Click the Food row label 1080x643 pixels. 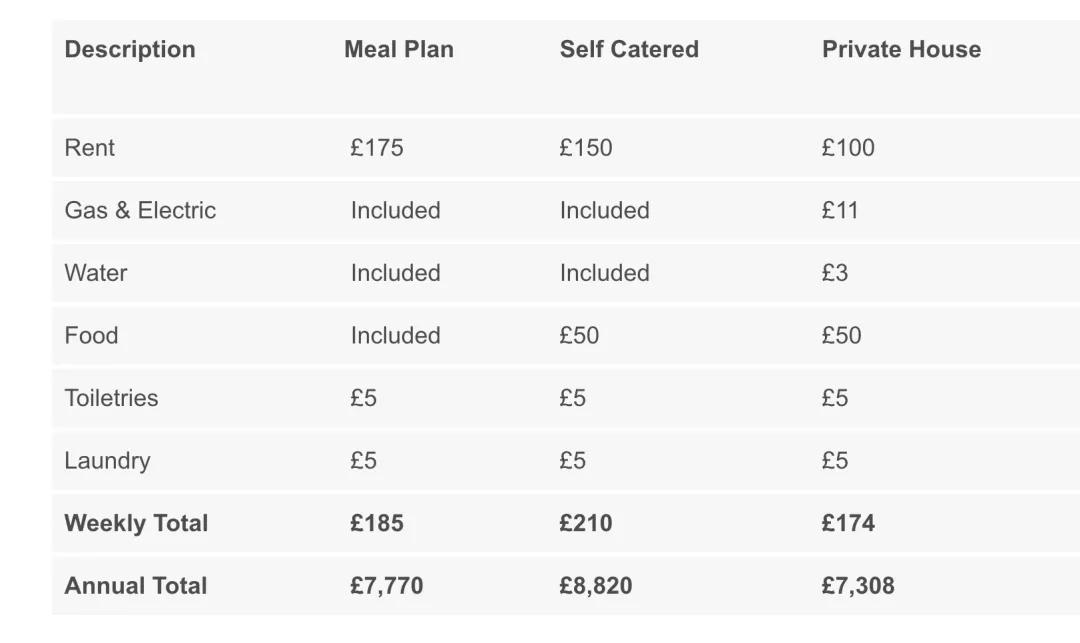click(x=91, y=336)
